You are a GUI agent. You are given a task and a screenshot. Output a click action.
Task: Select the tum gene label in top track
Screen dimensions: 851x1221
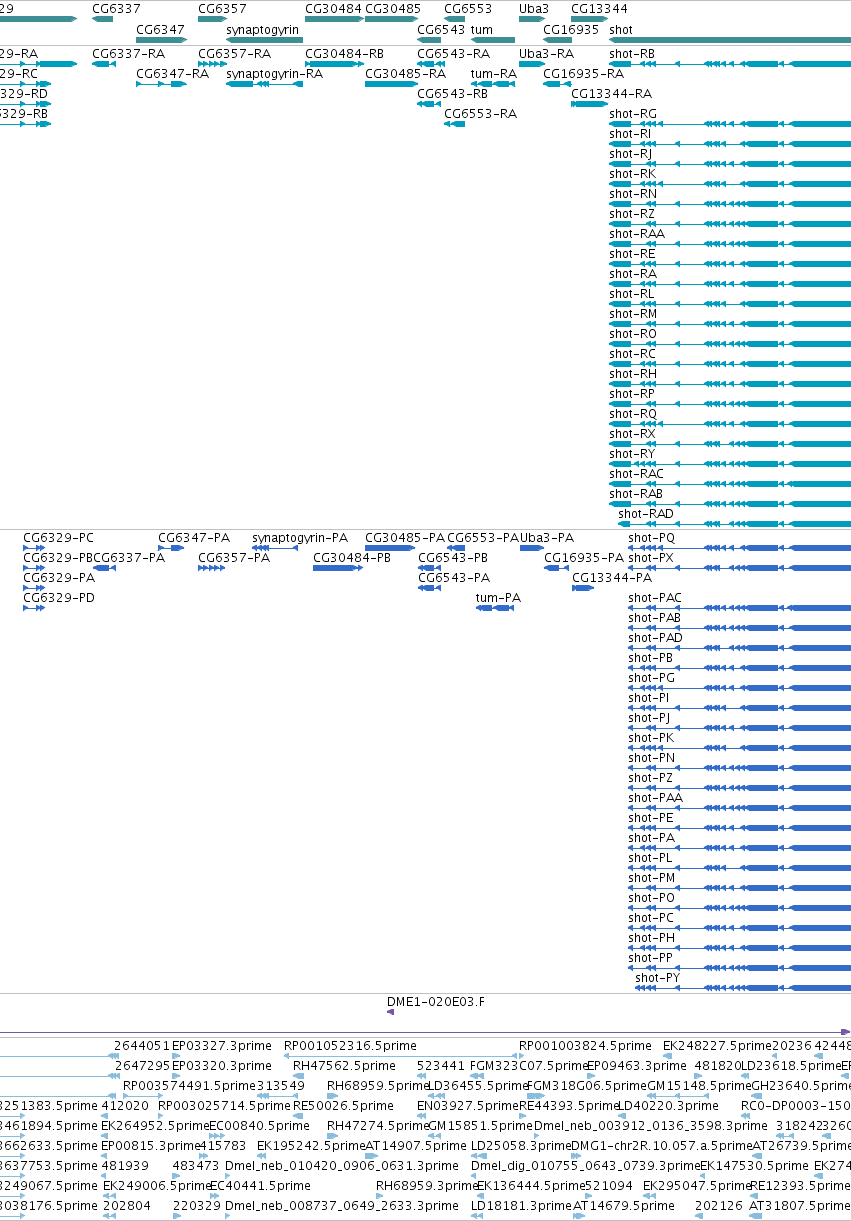pyautogui.click(x=482, y=30)
